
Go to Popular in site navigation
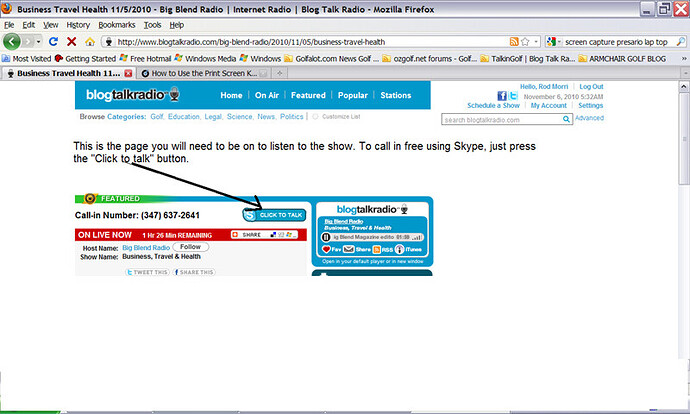click(352, 95)
